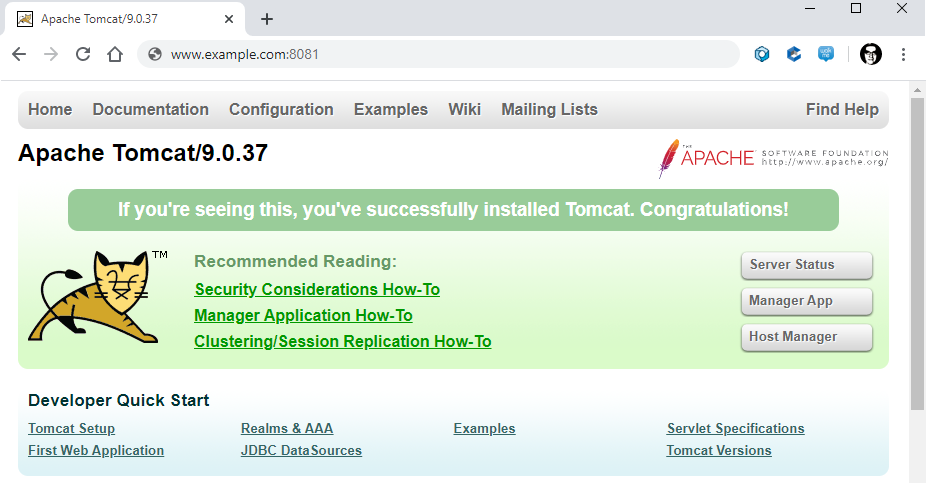This screenshot has width=931, height=483.
Task: Open the Realms & AAA link
Action: click(287, 428)
